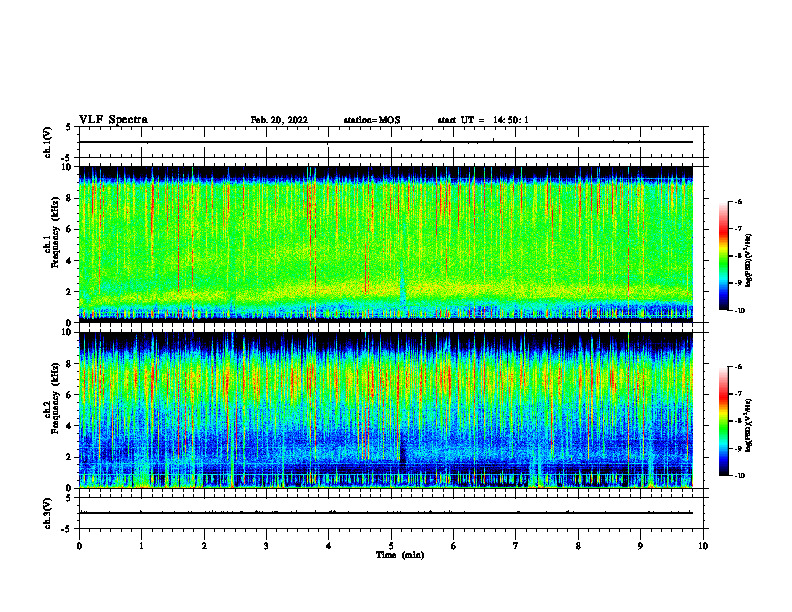Click the date text "Feb. 20, 2022"
Screen dimensions: 792x612
click(279, 120)
